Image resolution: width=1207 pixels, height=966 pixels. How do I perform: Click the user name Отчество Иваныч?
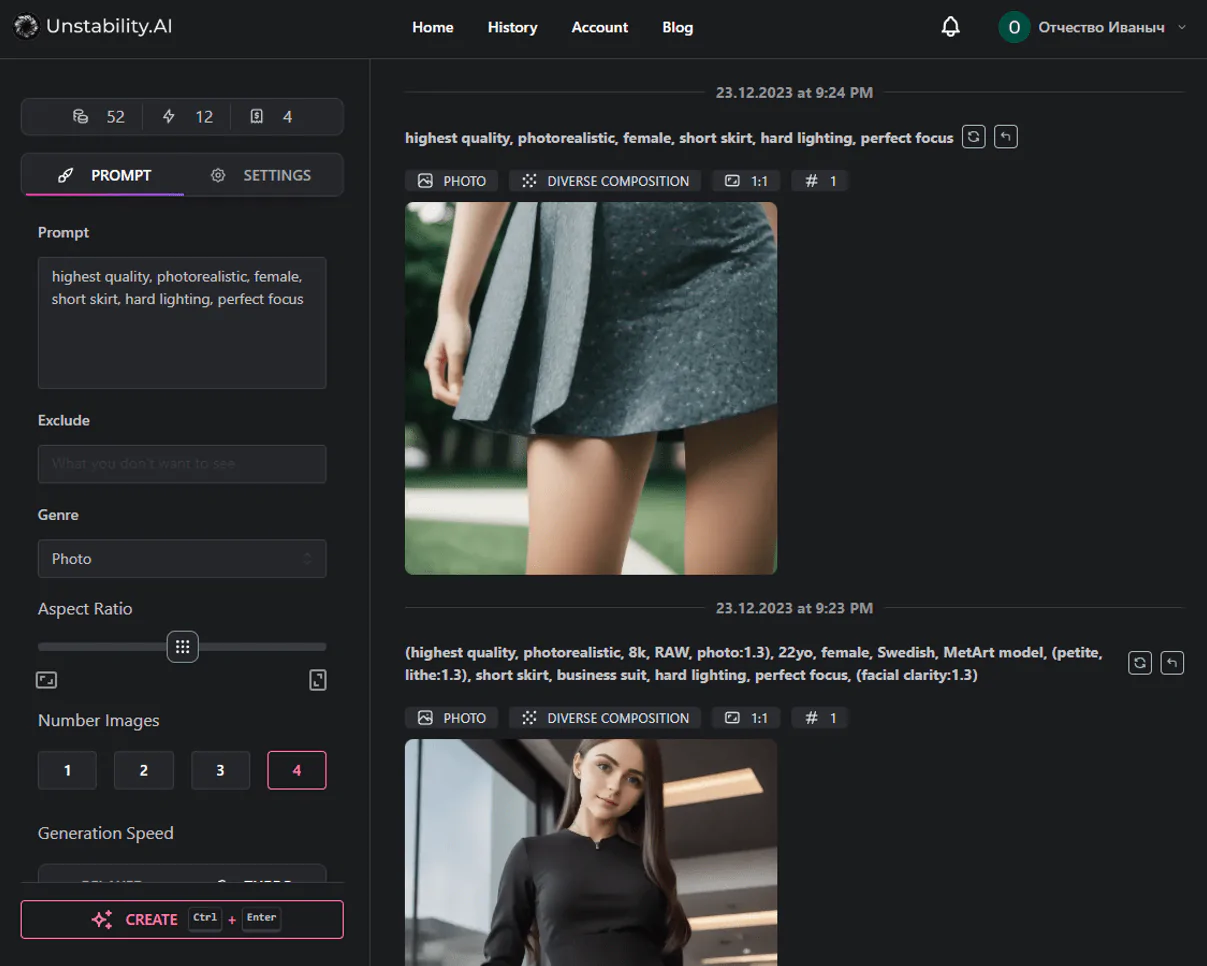coord(1101,28)
